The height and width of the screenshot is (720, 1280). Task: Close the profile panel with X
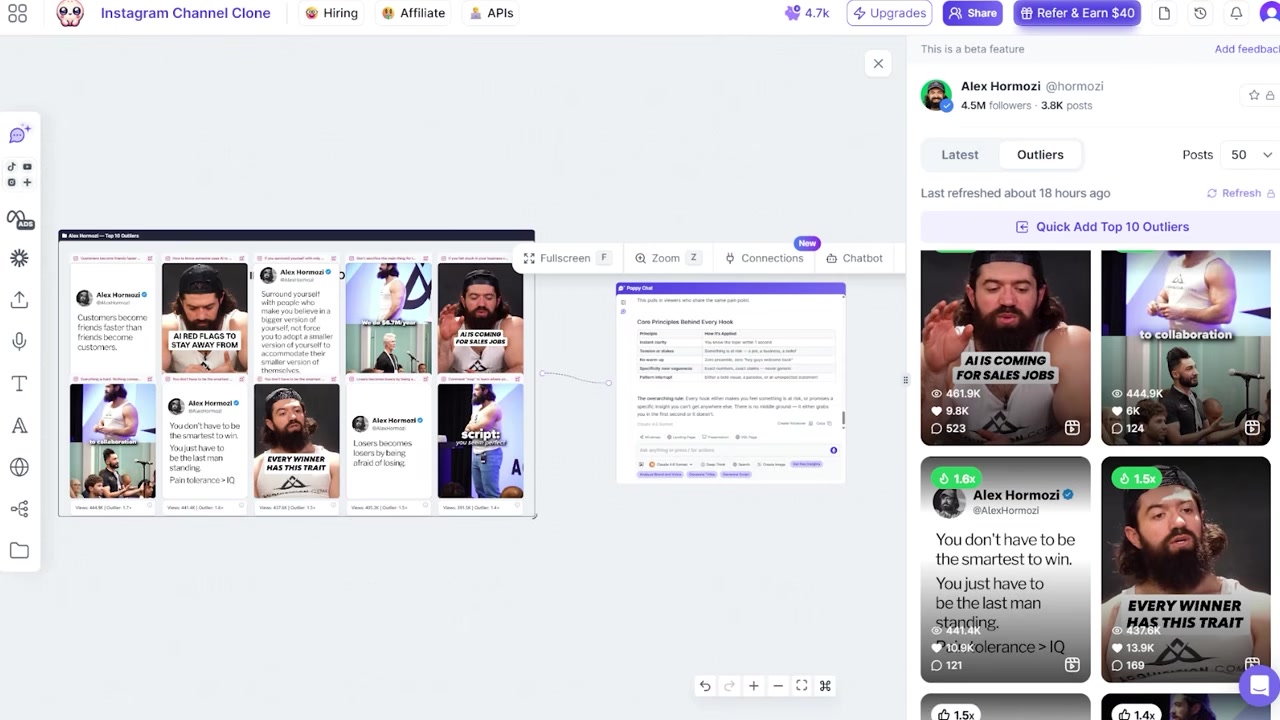tap(878, 64)
